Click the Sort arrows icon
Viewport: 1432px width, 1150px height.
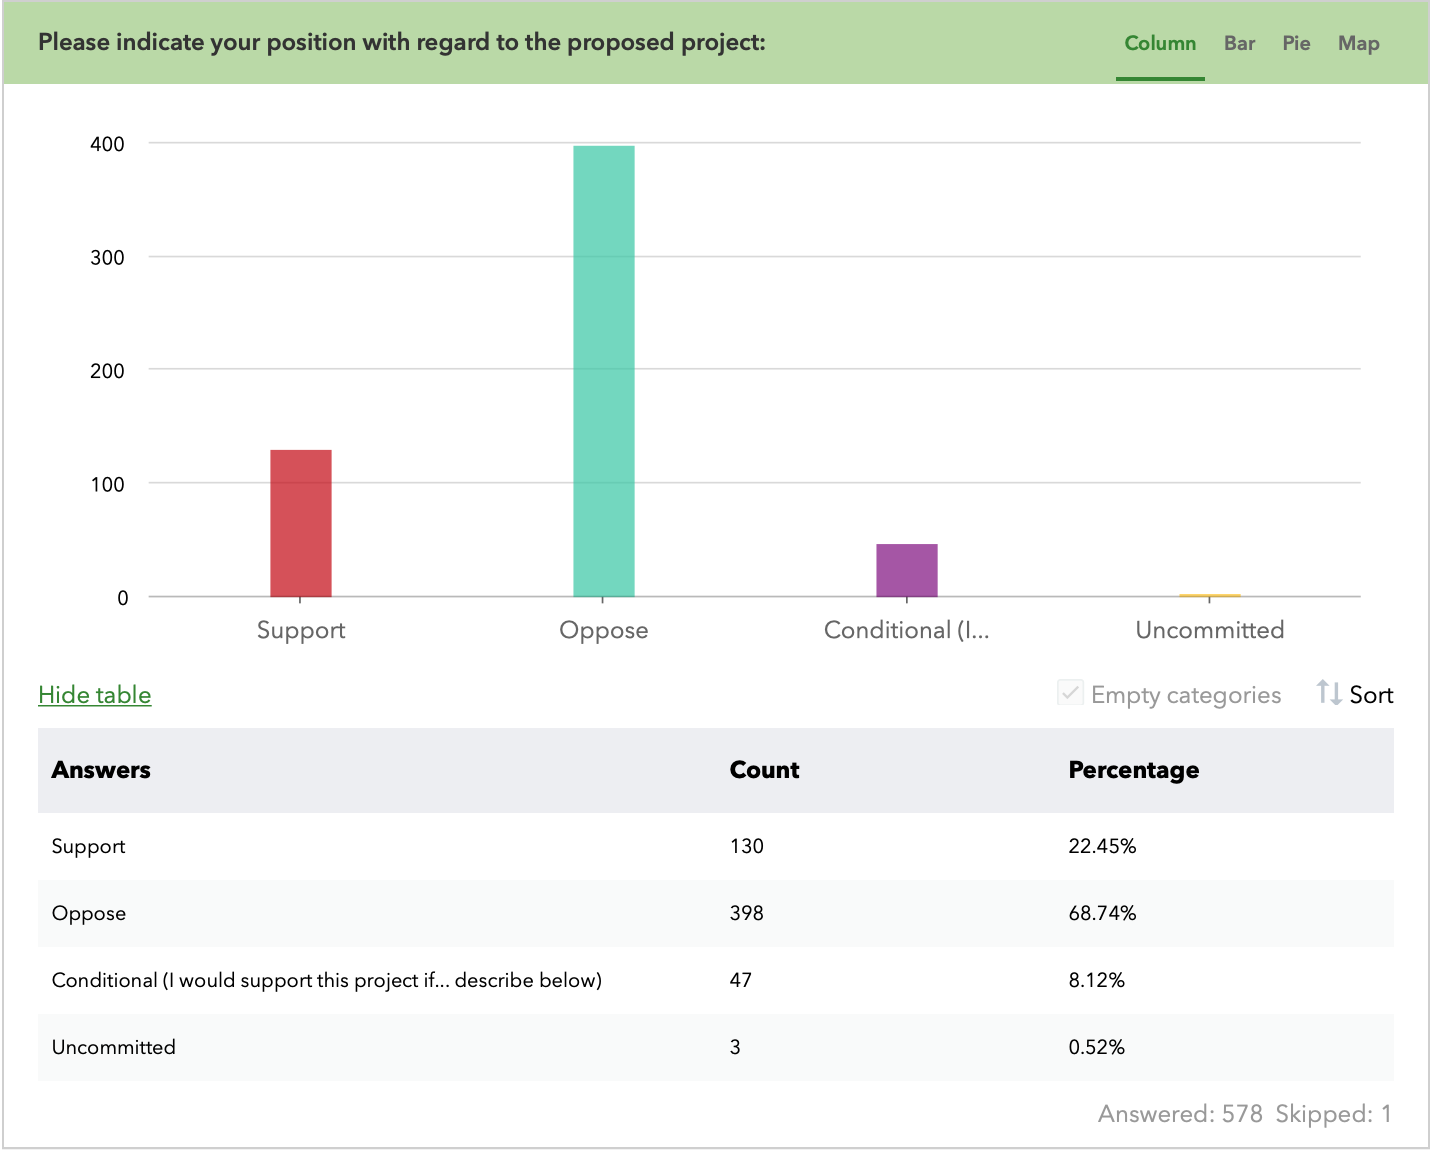(x=1328, y=693)
